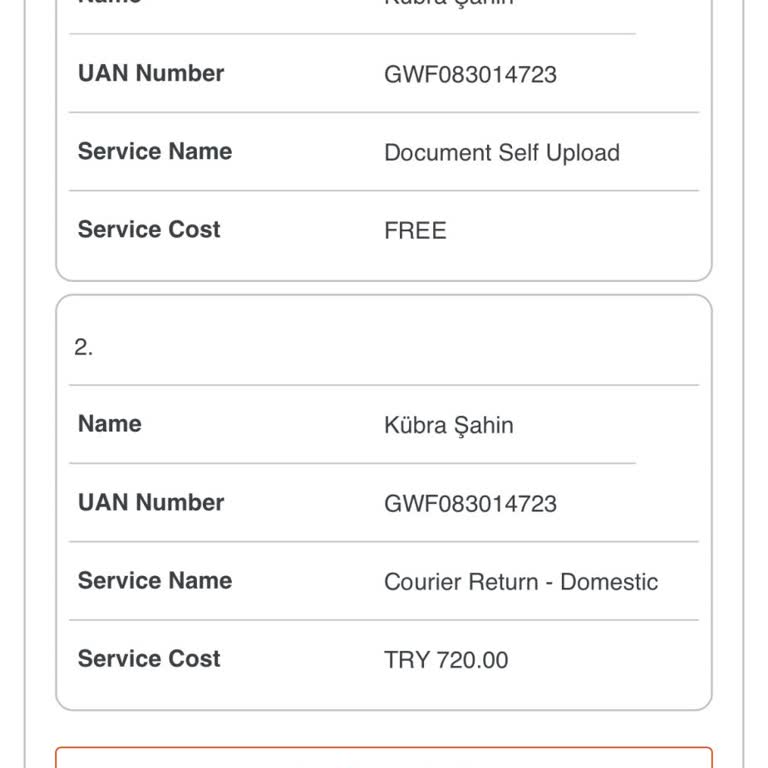Click the Service Name label beside Document Self Upload
Image resolution: width=768 pixels, height=768 pixels.
155,151
